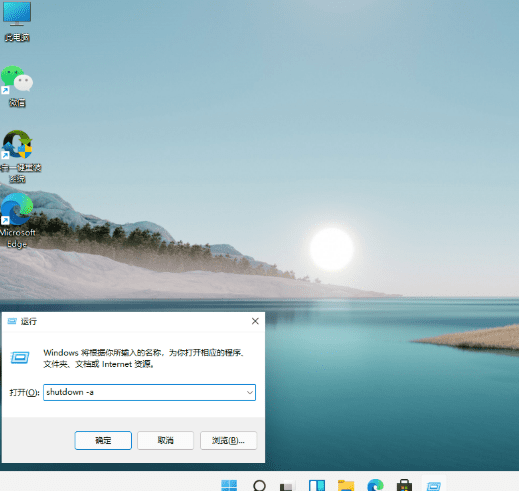Image resolution: width=519 pixels, height=491 pixels.
Task: Launch File Explorer from taskbar
Action: (x=346, y=485)
